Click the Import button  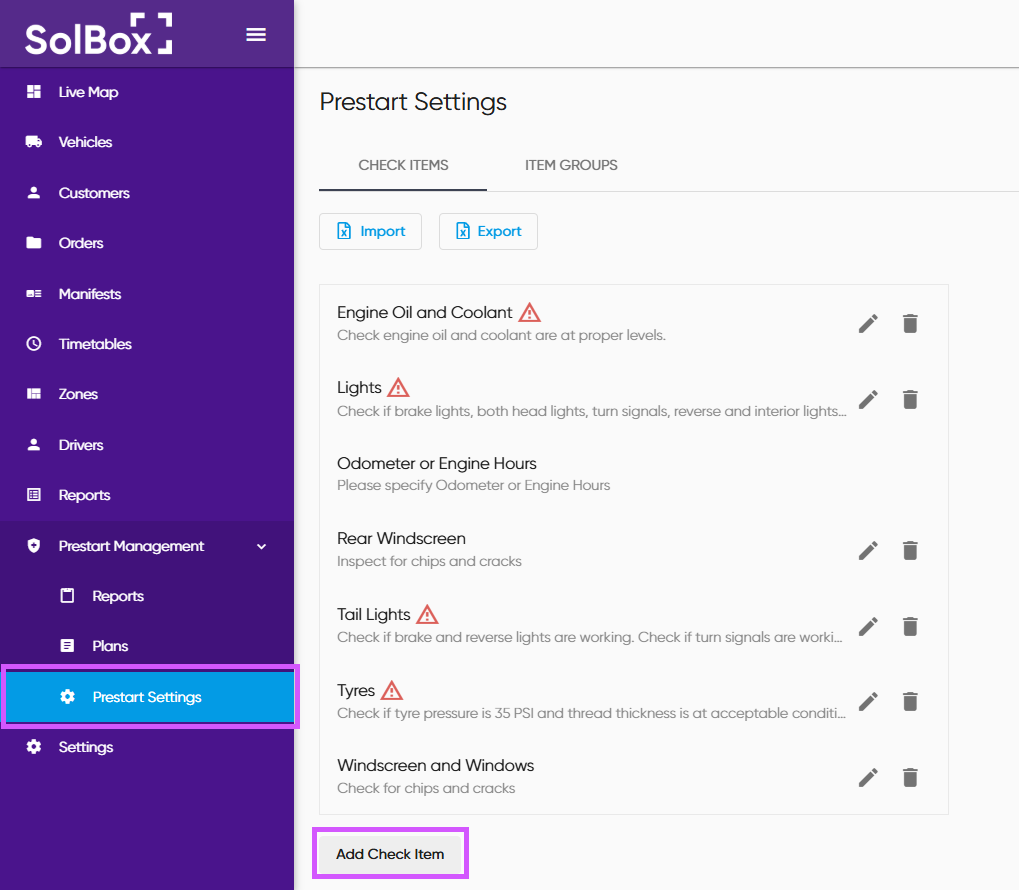pos(370,231)
